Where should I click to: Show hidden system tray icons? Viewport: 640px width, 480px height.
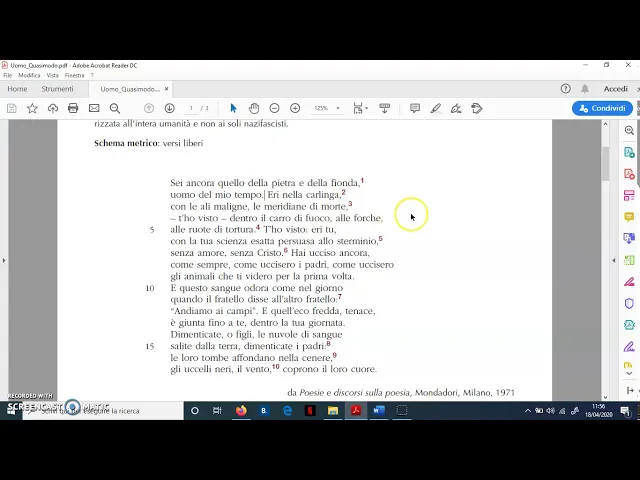point(528,411)
